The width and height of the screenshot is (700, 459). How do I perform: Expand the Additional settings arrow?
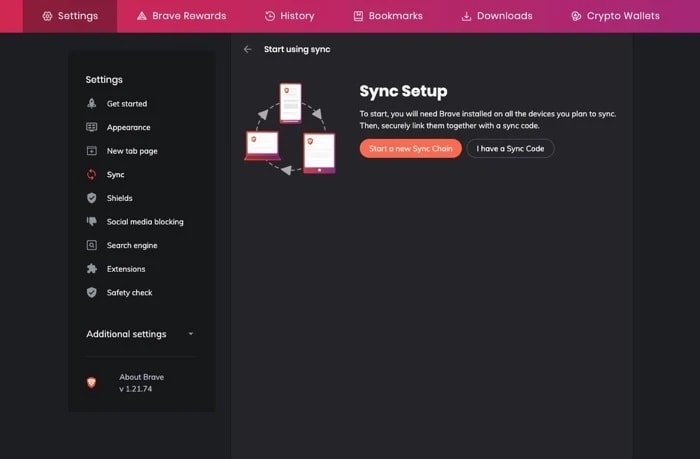point(191,334)
